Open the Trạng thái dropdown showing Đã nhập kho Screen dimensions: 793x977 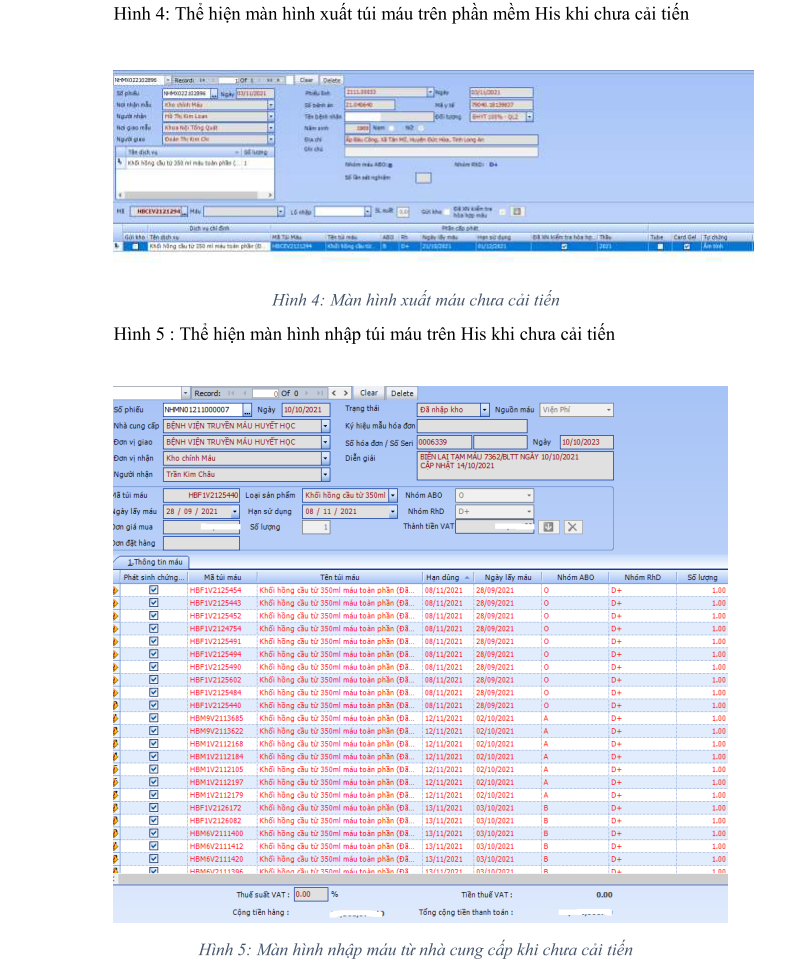485,410
